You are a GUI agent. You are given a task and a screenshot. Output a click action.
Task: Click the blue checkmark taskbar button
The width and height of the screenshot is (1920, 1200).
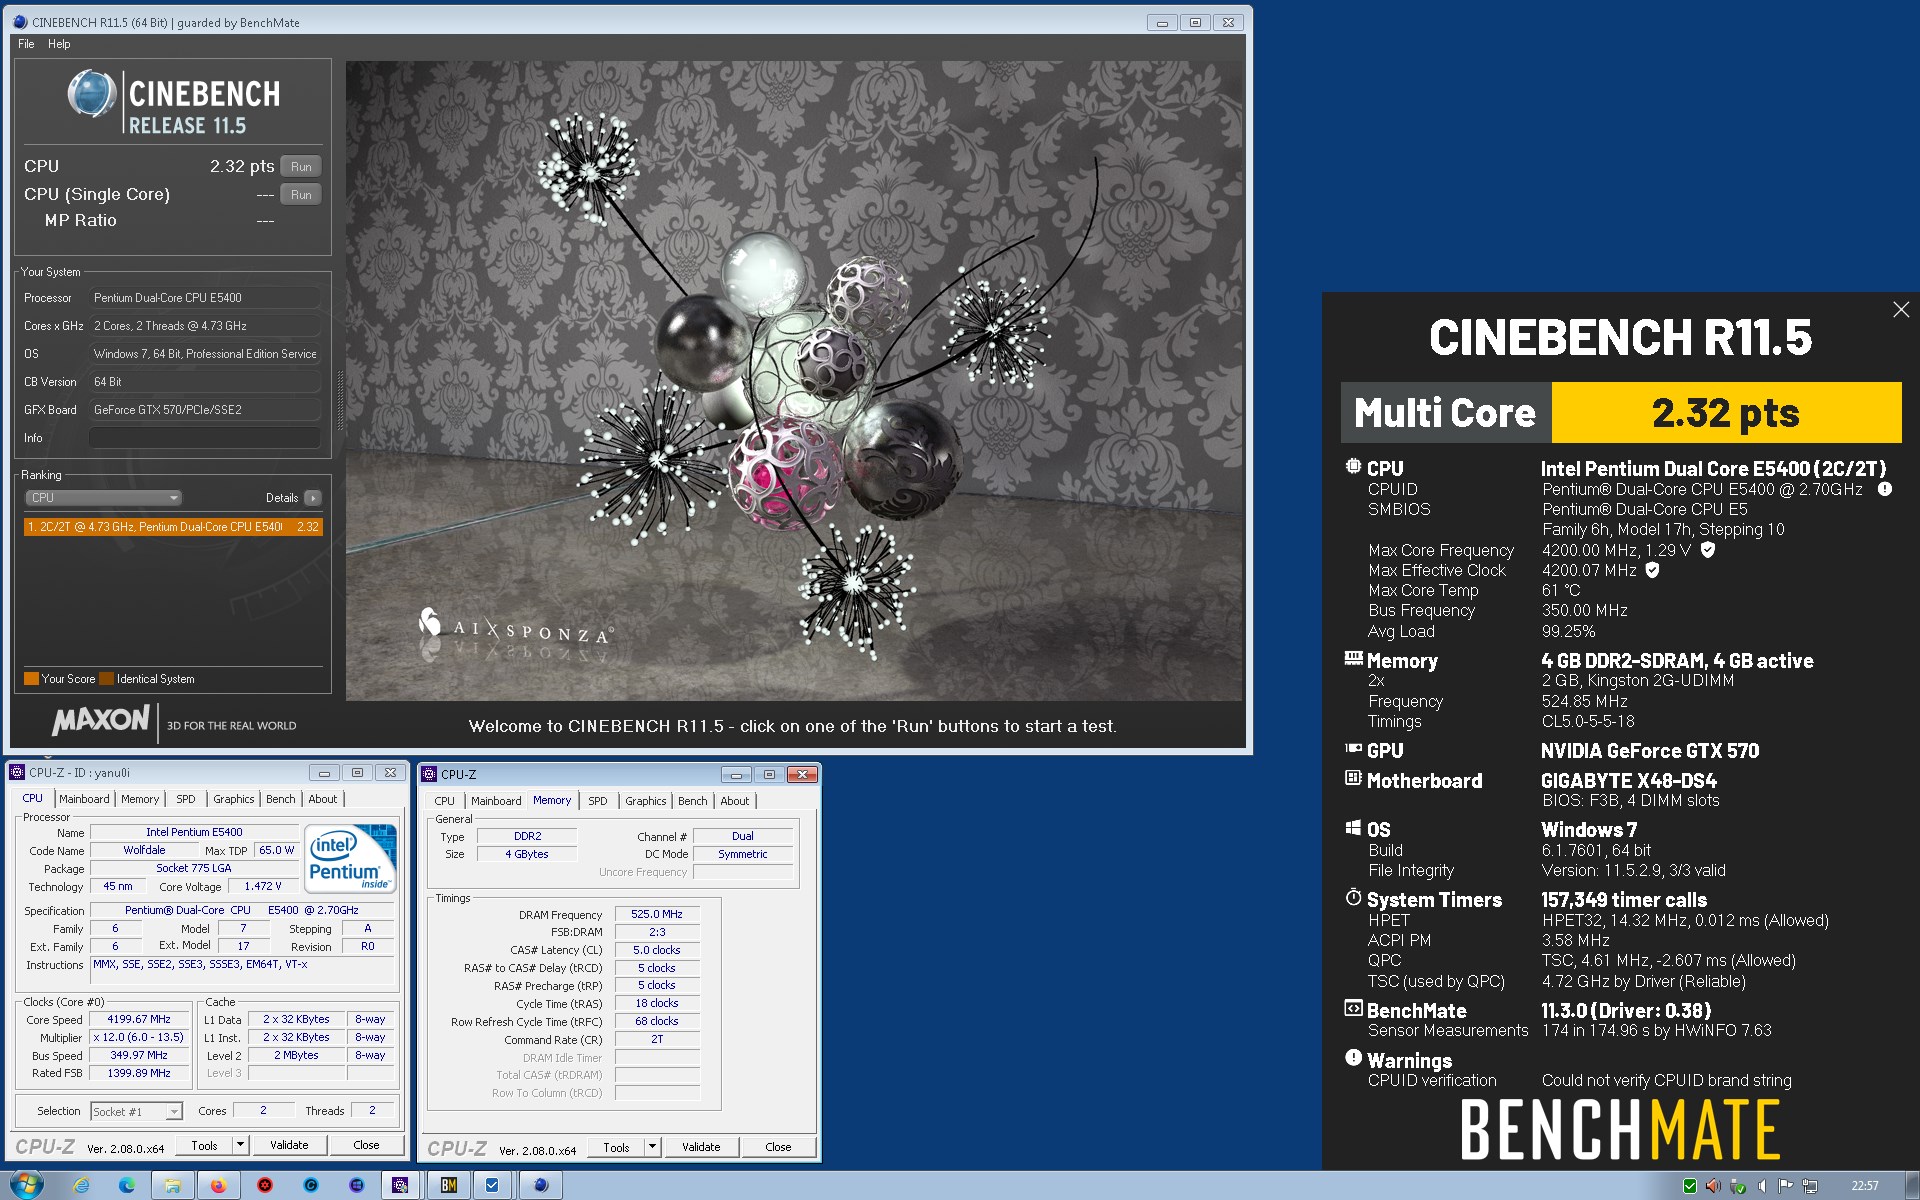point(492,1185)
